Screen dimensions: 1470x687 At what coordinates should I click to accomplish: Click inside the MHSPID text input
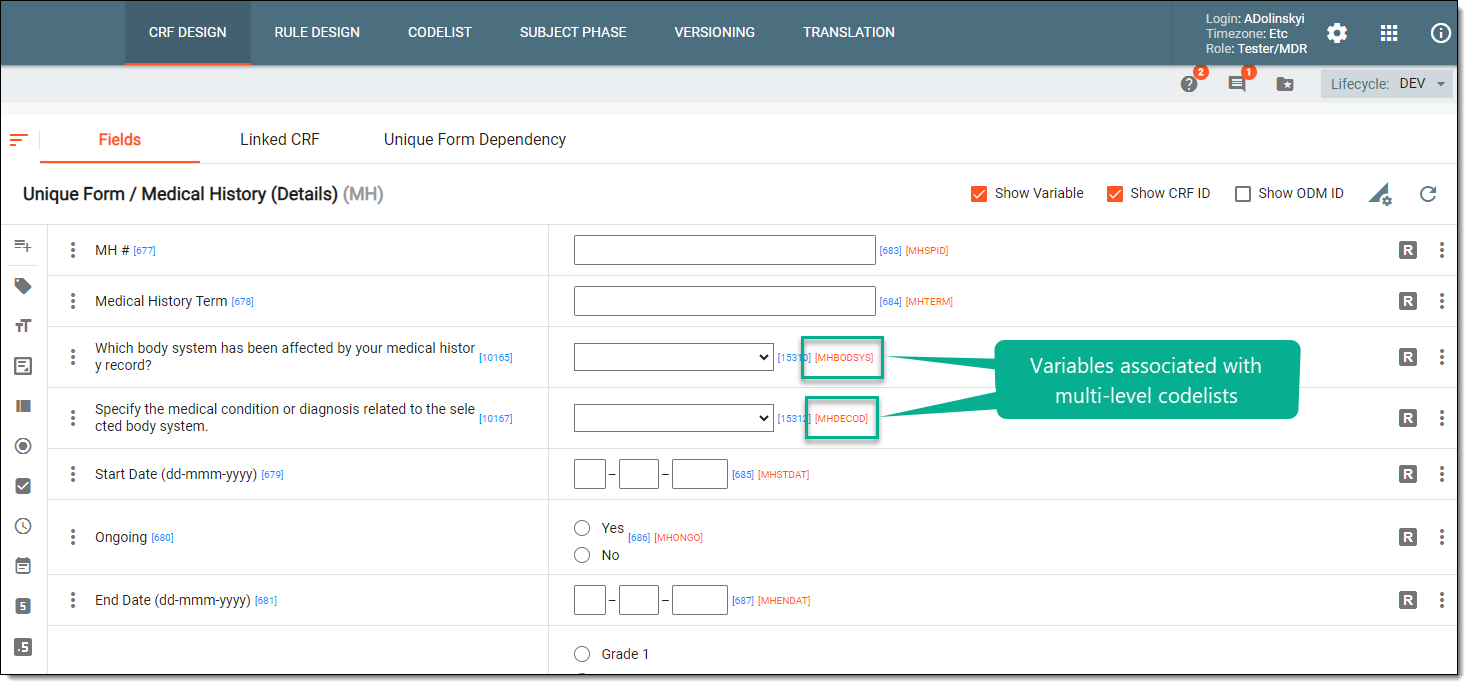[725, 250]
